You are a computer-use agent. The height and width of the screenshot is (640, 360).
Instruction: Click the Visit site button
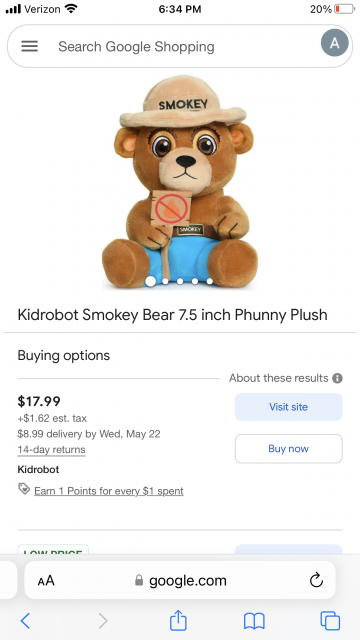(x=289, y=407)
